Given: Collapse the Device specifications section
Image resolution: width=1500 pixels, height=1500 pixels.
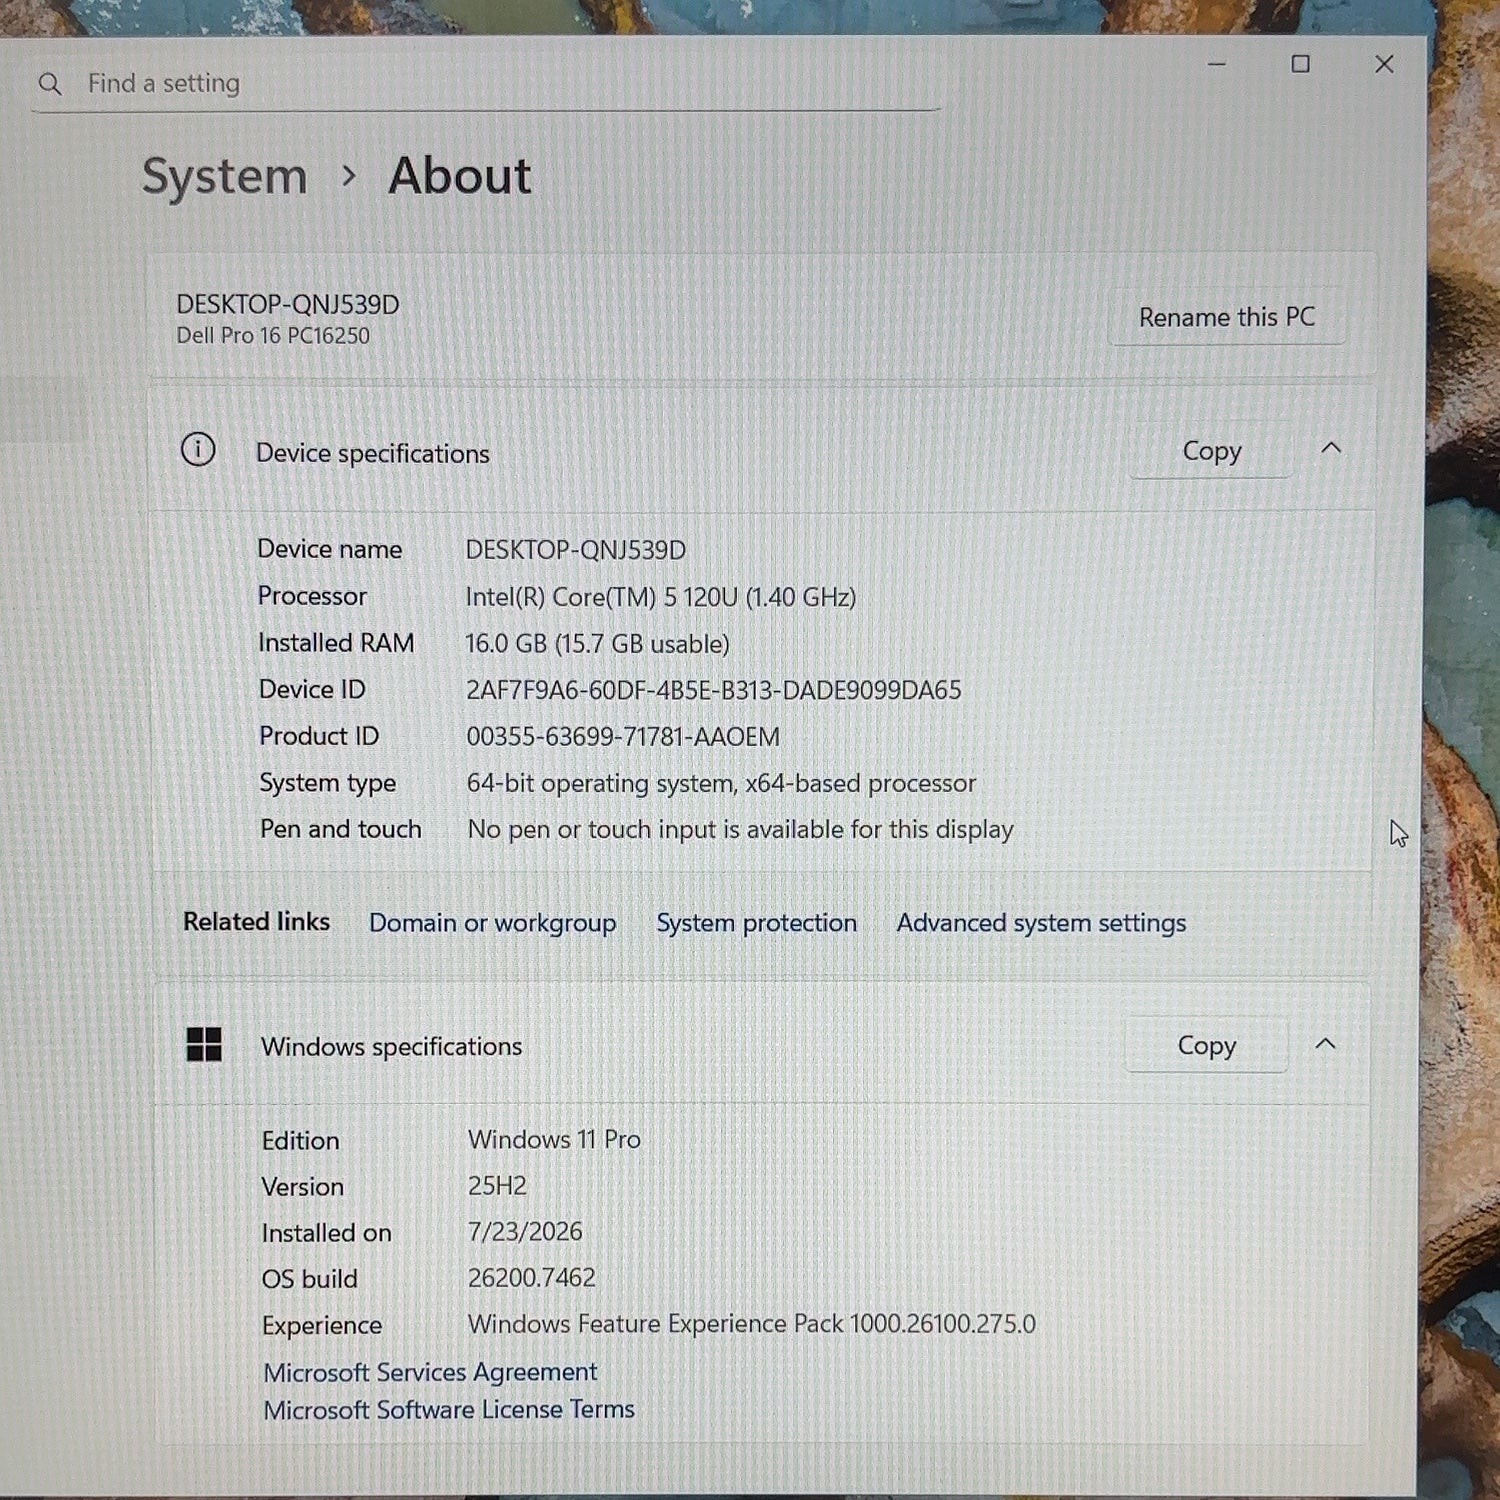Looking at the screenshot, I should point(1330,449).
